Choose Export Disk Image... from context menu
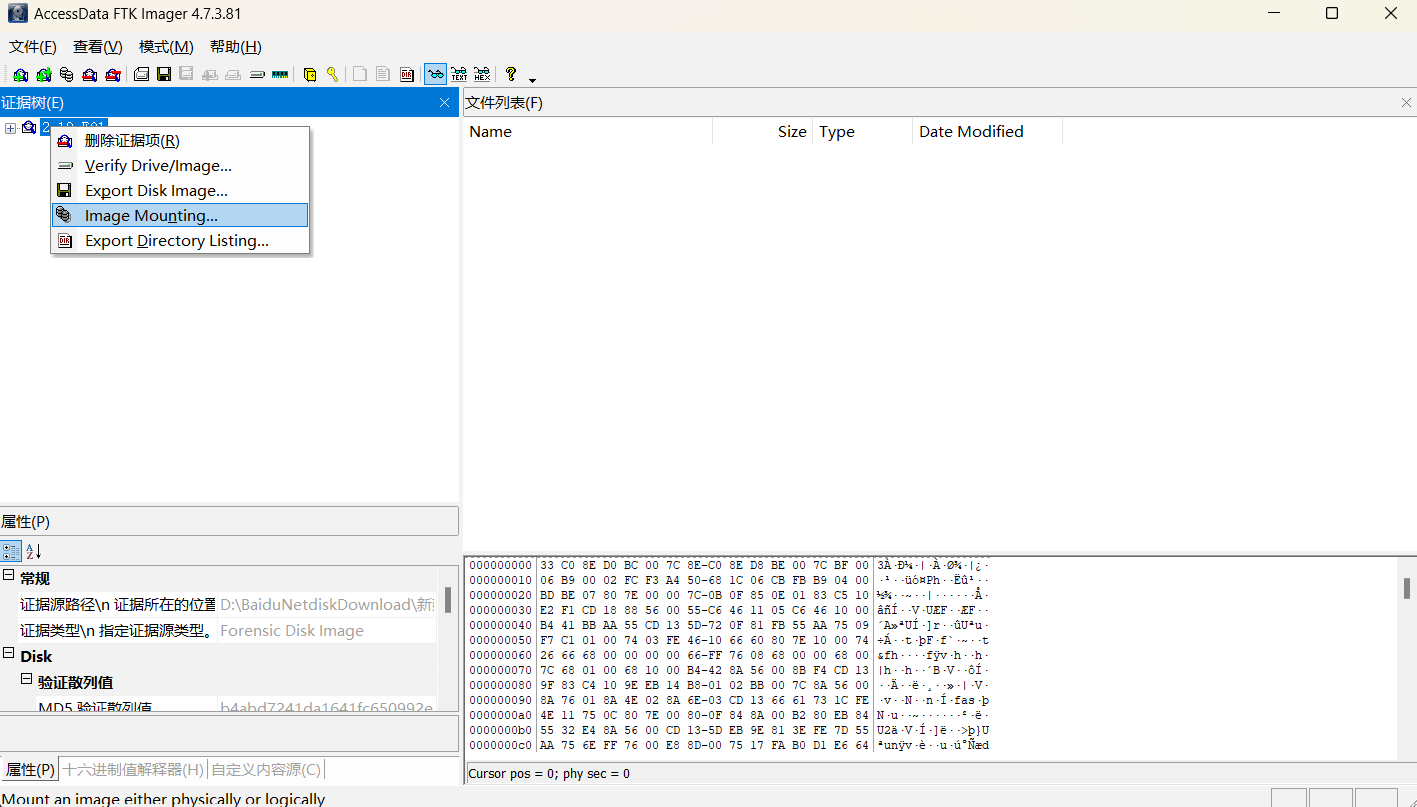Screen dimensions: 1417x807 click(x=180, y=191)
